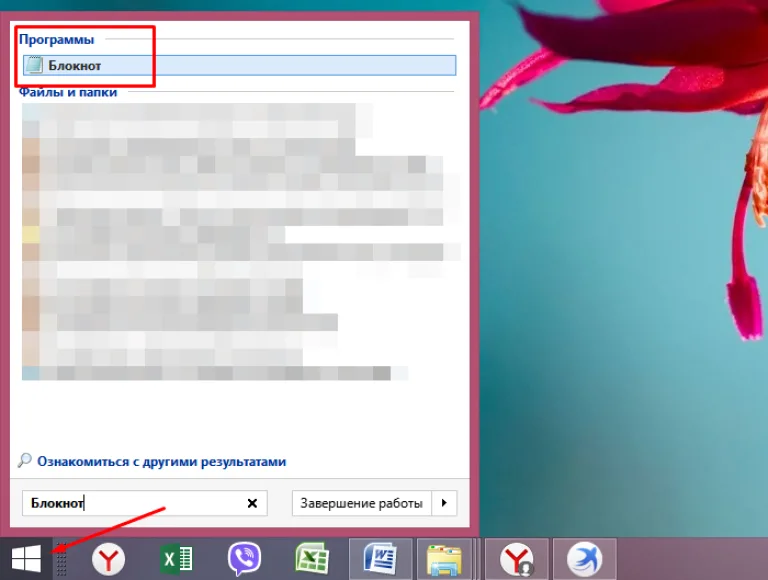Launch Yandex Browser from taskbar
The height and width of the screenshot is (580, 768).
[108, 559]
